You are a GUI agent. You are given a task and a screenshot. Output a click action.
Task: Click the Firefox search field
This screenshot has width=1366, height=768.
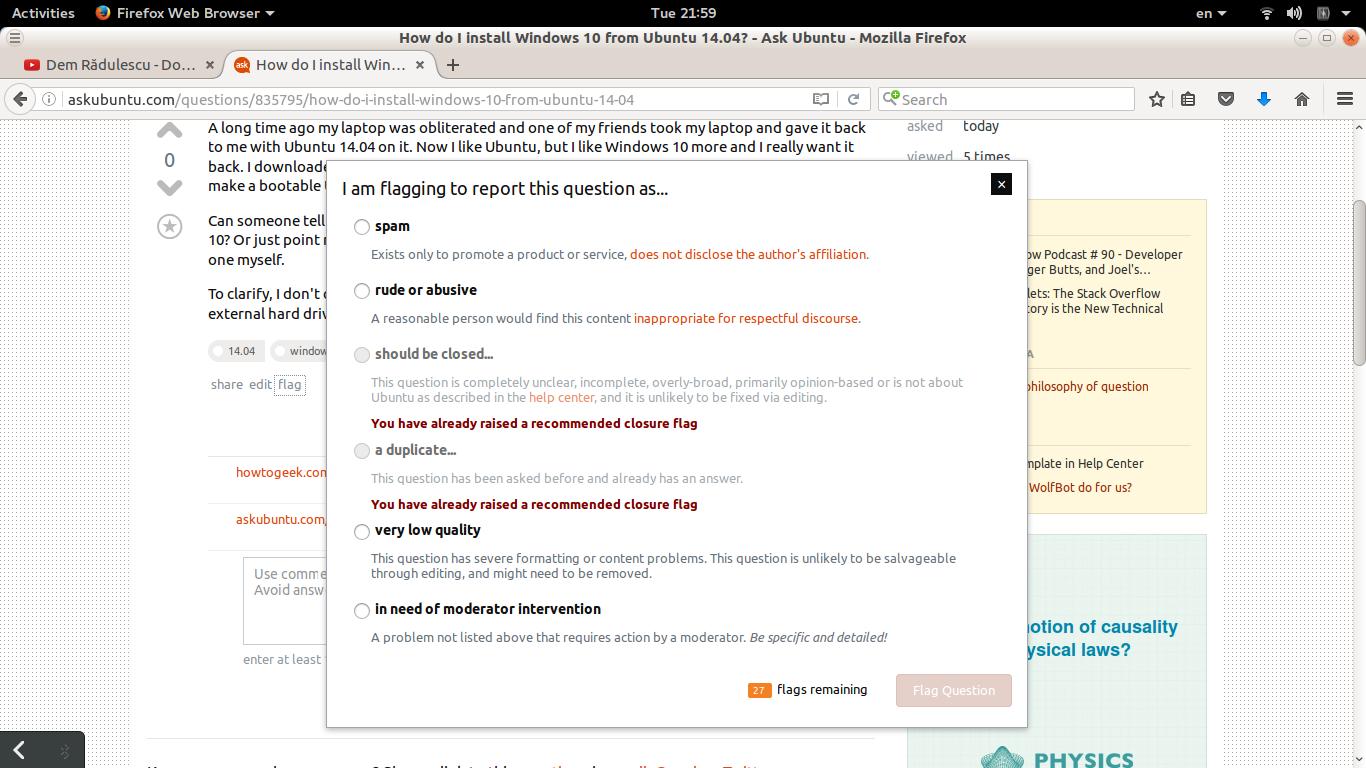coord(1007,99)
